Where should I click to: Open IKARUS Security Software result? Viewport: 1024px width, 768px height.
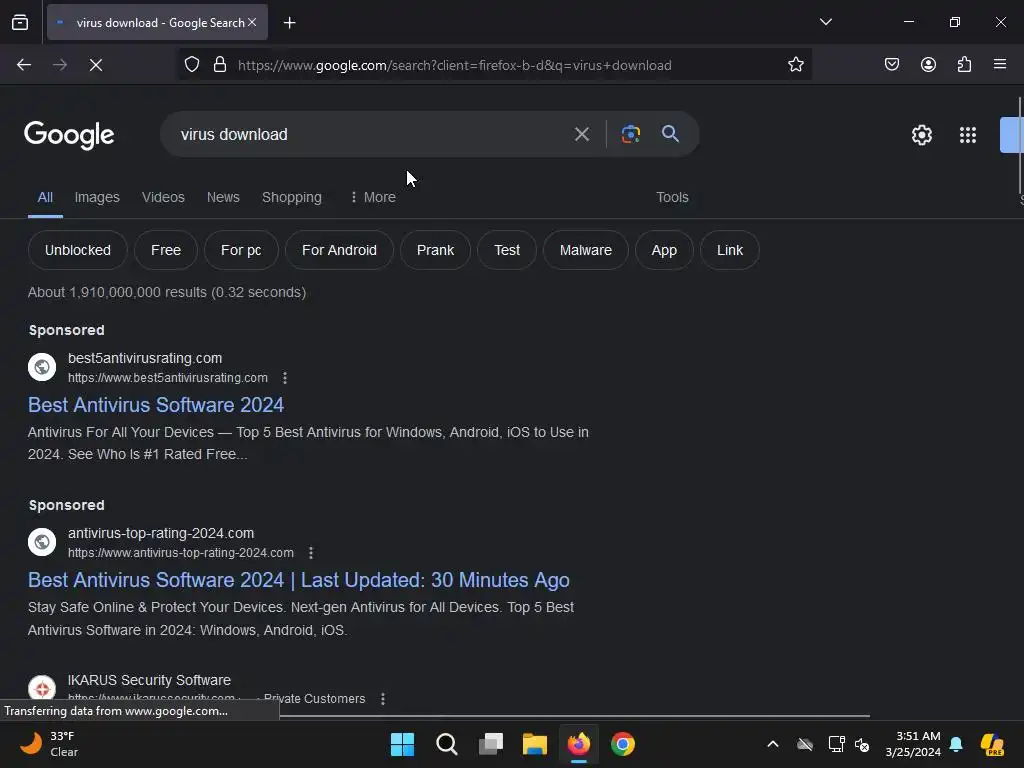point(149,680)
